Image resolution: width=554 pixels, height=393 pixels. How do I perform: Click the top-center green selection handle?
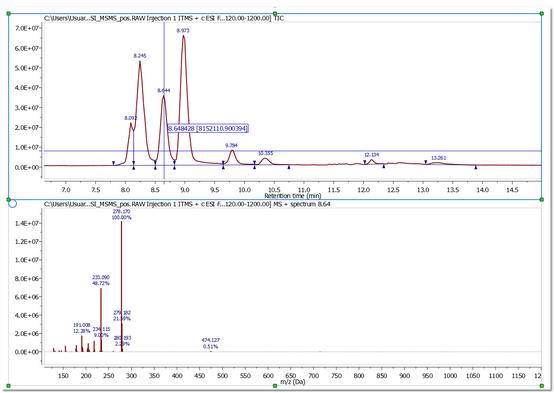pos(275,13)
